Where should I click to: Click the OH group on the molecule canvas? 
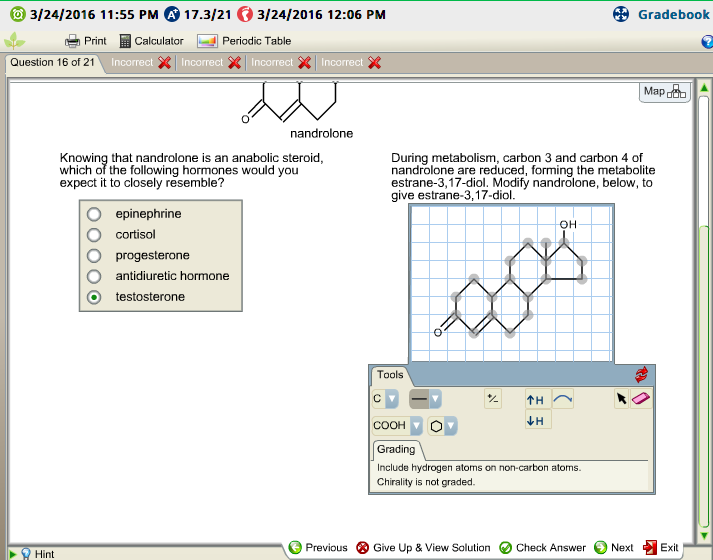point(568,224)
